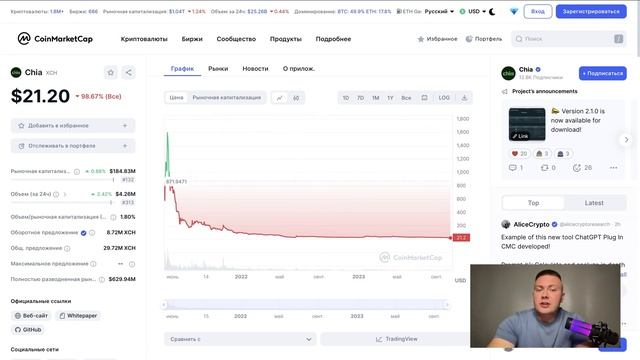The image size is (640, 360).
Task: Download chart data icon
Action: coord(464,98)
